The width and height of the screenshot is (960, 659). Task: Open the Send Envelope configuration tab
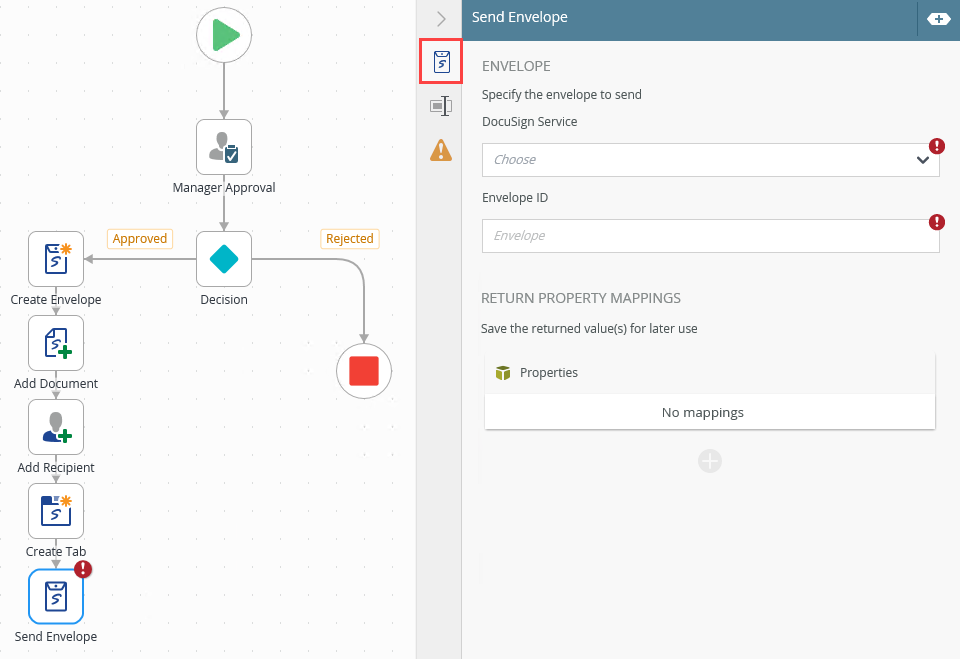coord(441,62)
